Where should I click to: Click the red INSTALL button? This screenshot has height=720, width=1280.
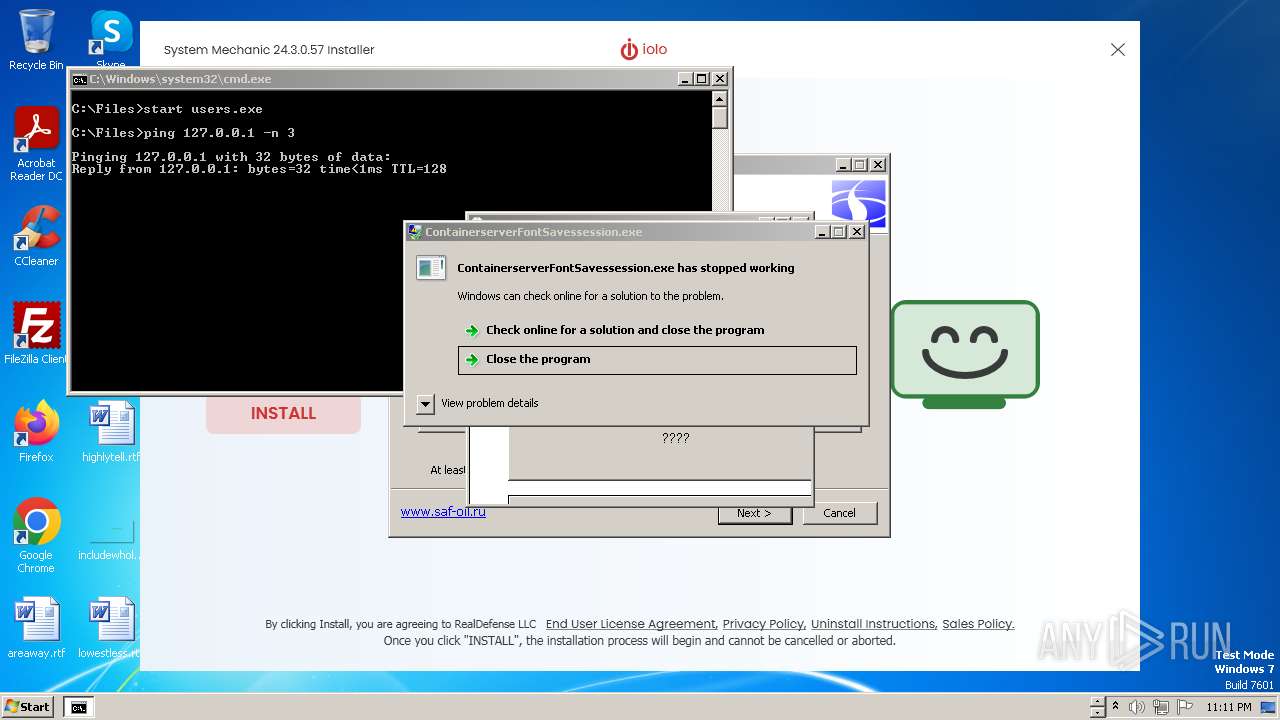coord(283,413)
